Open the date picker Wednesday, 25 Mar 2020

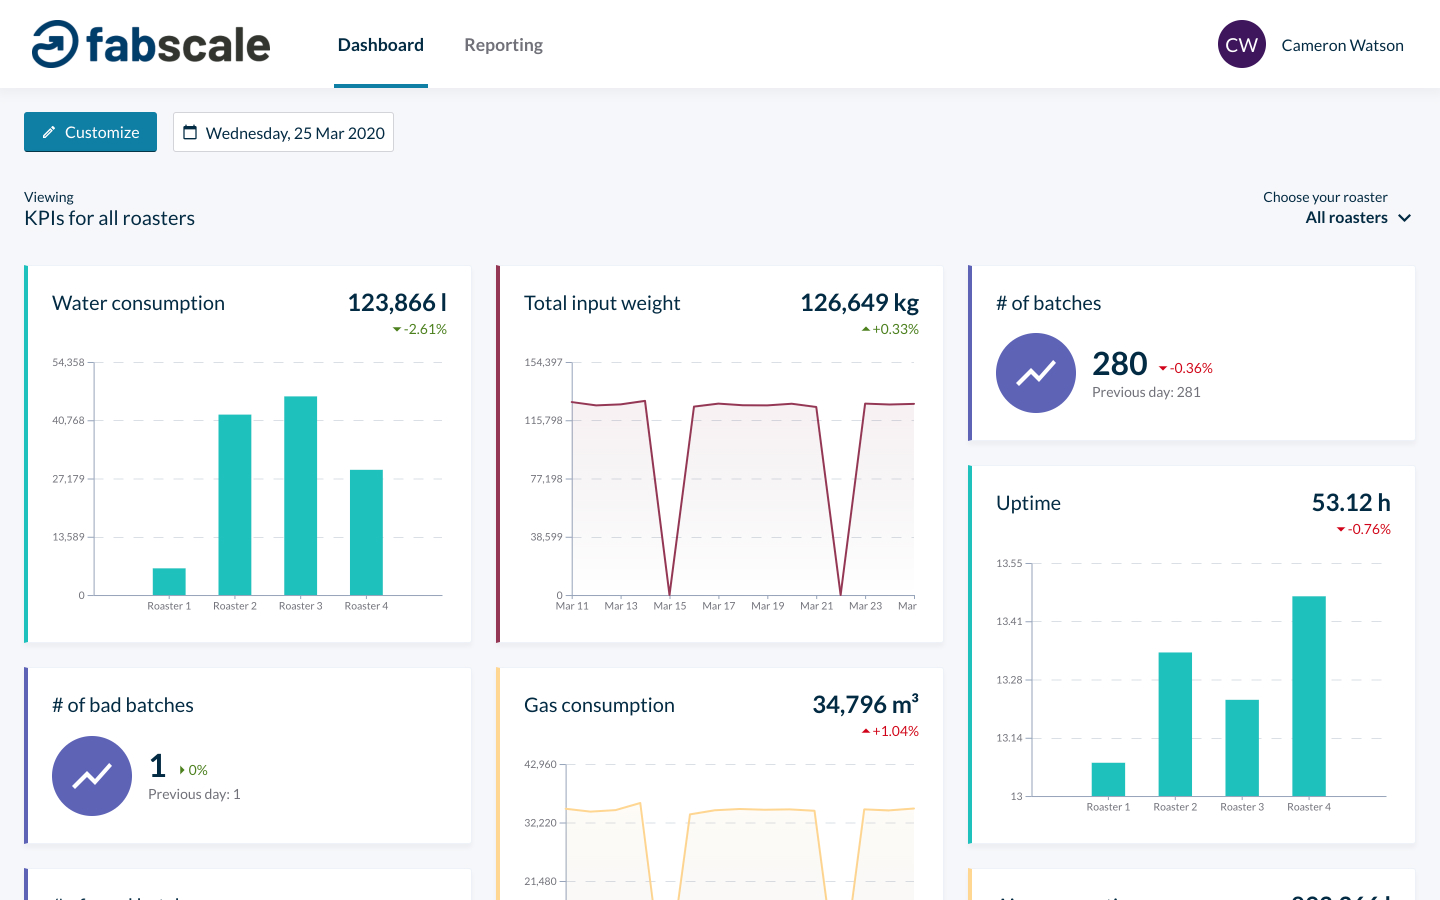(x=283, y=132)
